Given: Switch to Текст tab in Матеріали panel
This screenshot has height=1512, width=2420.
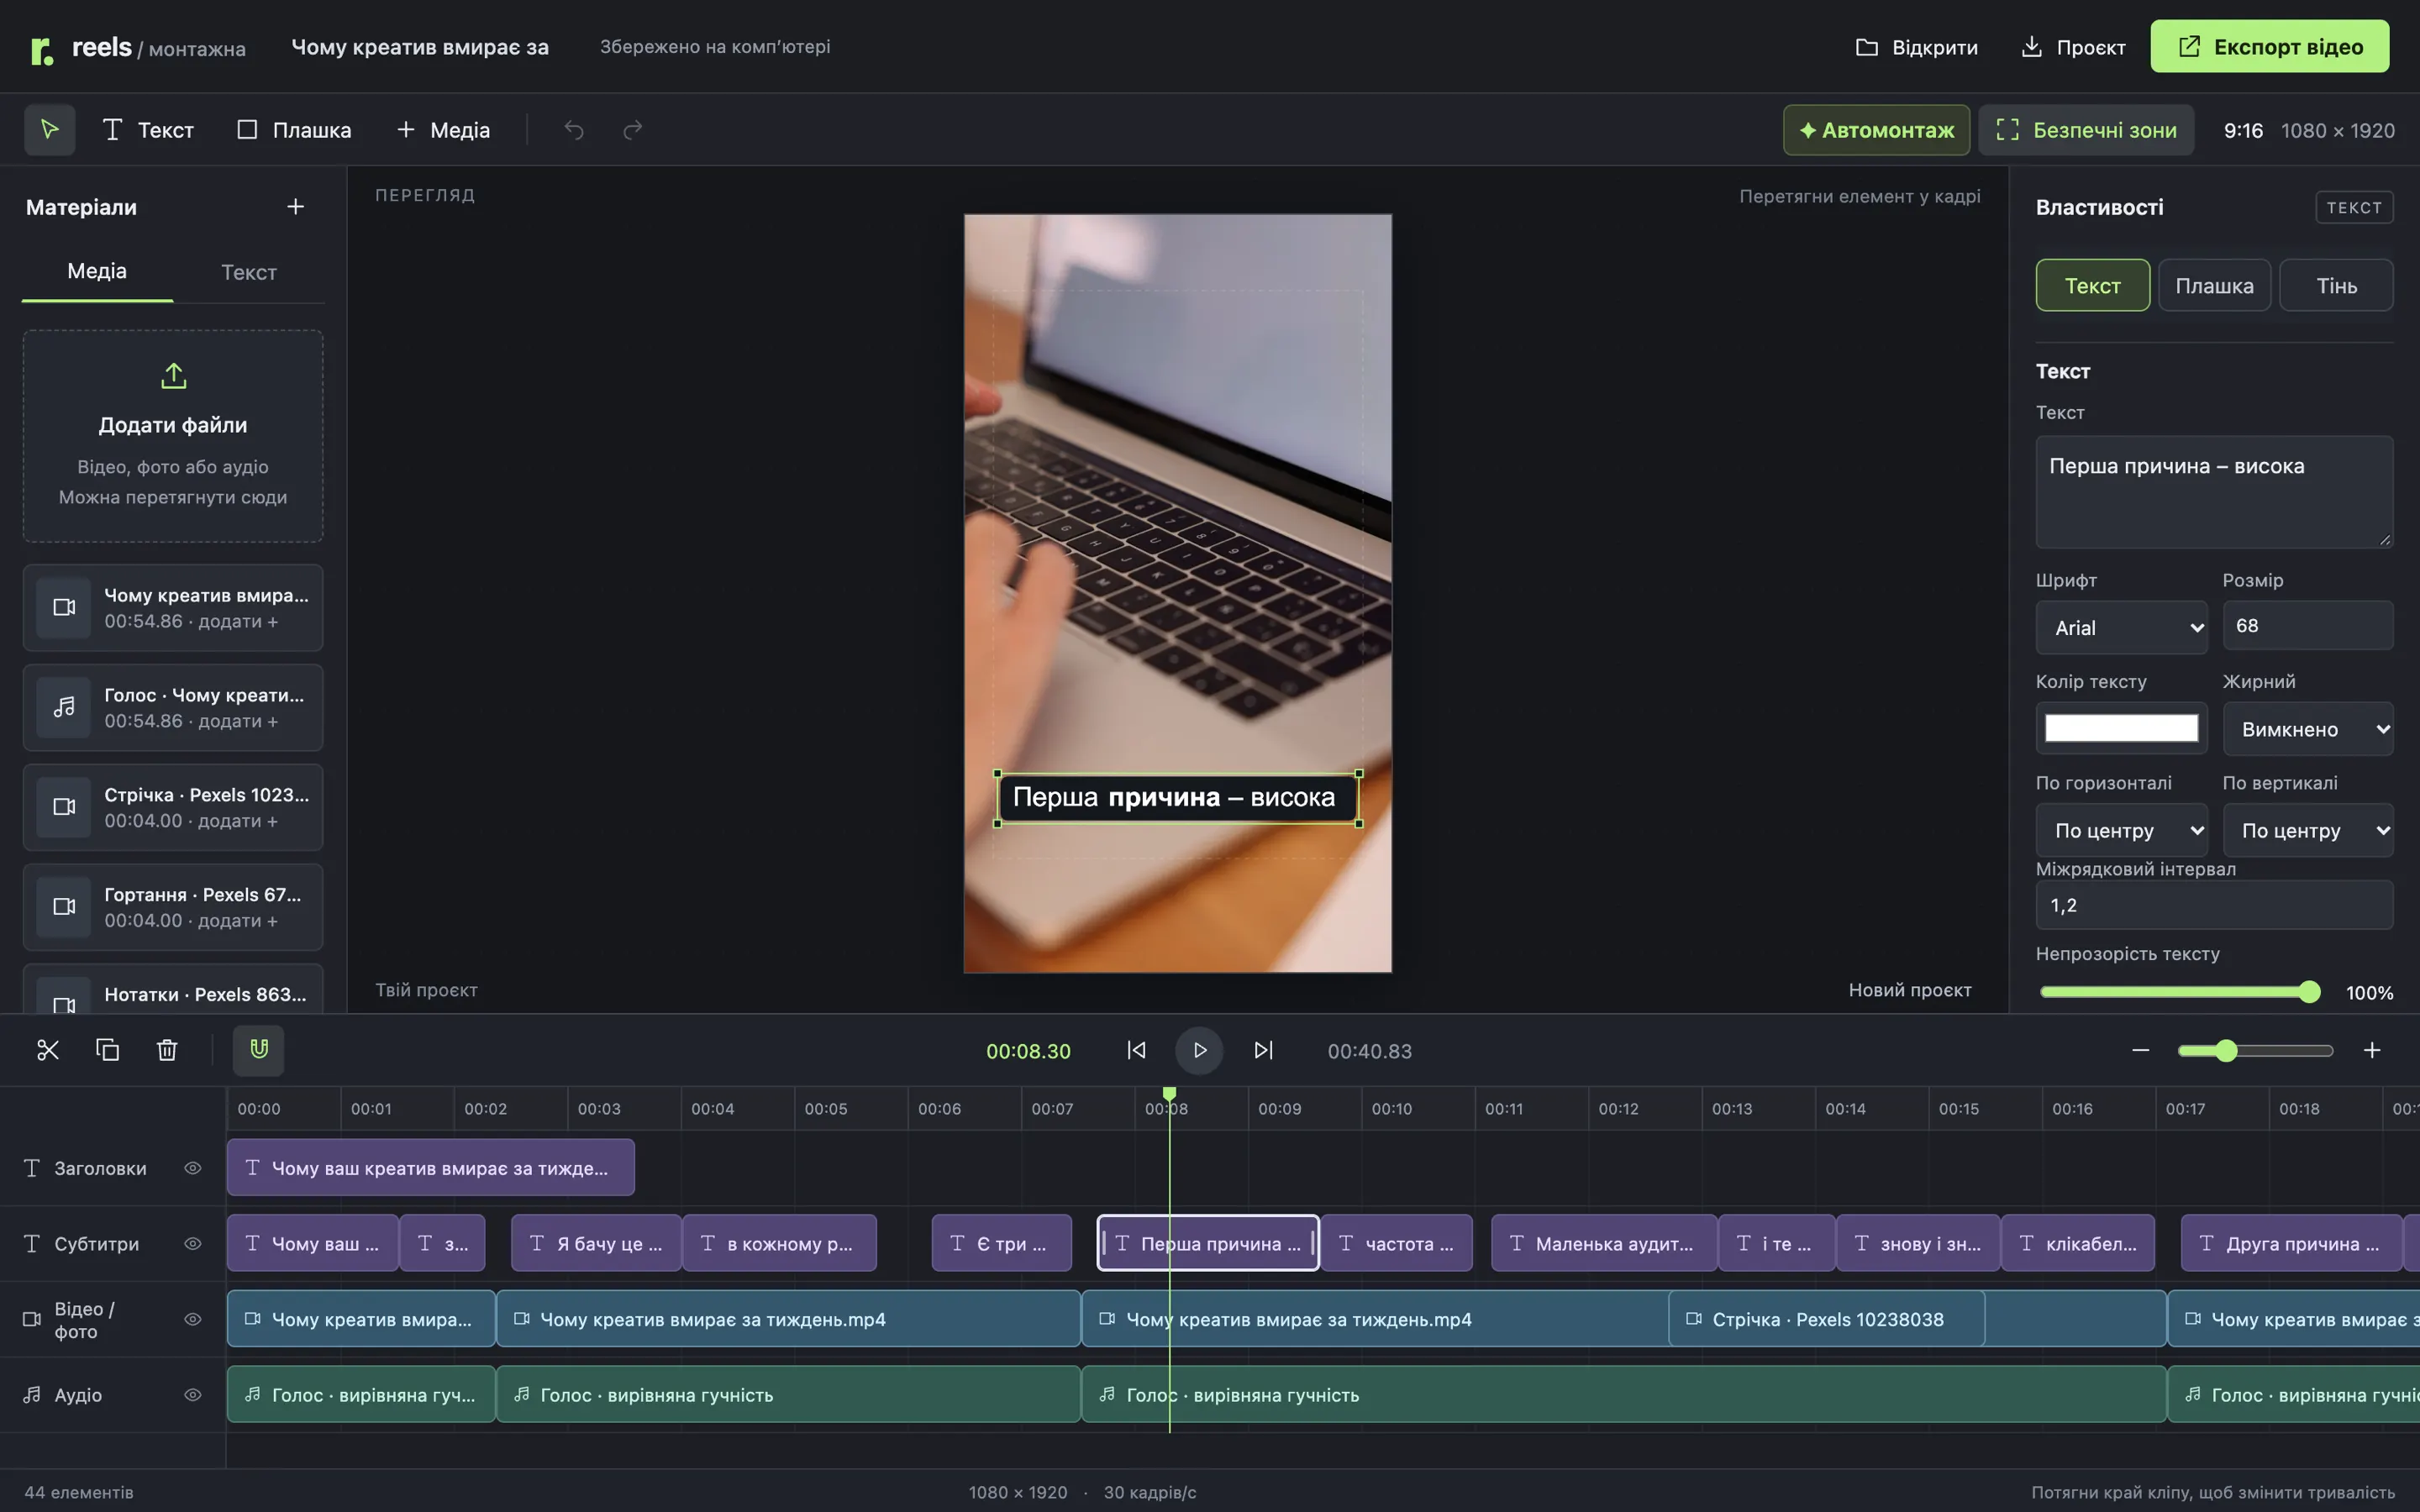Looking at the screenshot, I should click(x=249, y=272).
